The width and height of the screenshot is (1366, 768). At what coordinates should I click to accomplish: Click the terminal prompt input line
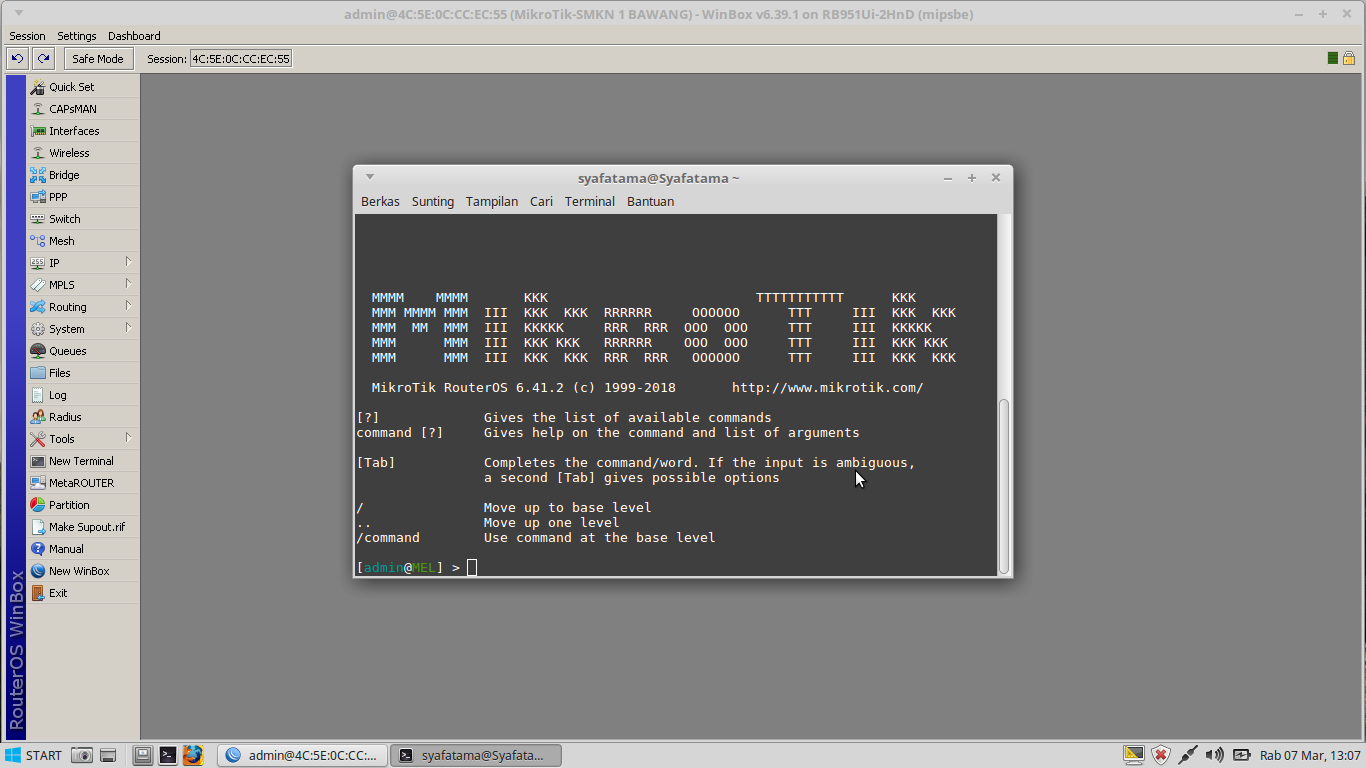(x=676, y=567)
